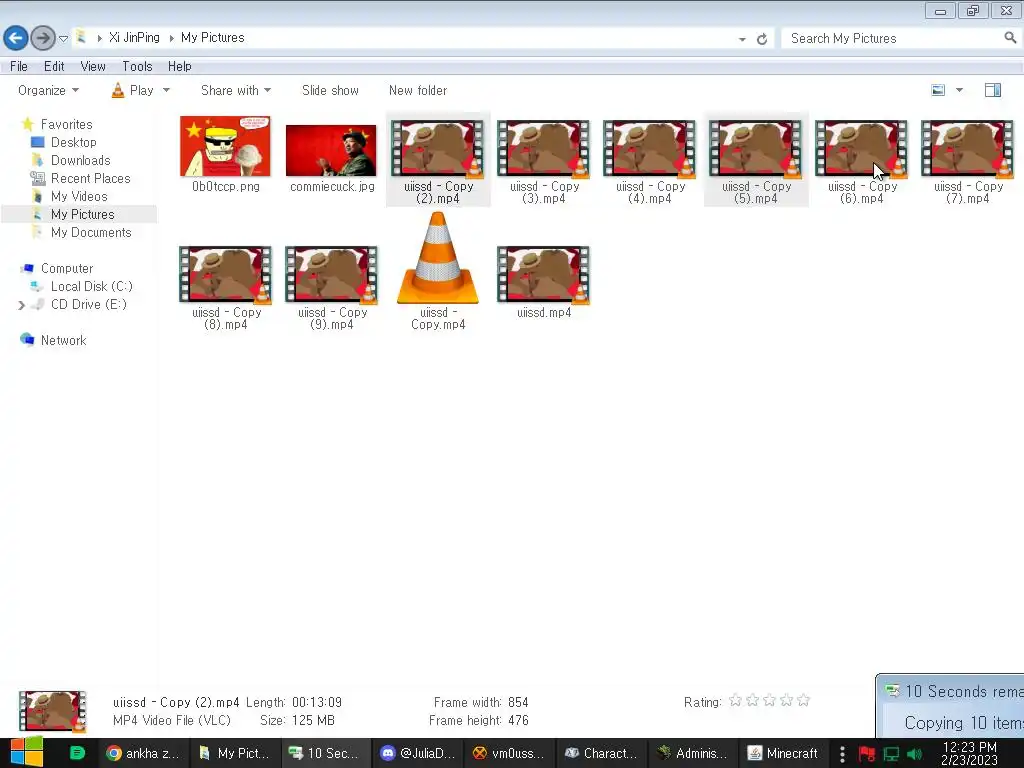Screen dimensions: 1024x768
Task: Click the taskbar clock 12:23 PM
Action: click(970, 747)
